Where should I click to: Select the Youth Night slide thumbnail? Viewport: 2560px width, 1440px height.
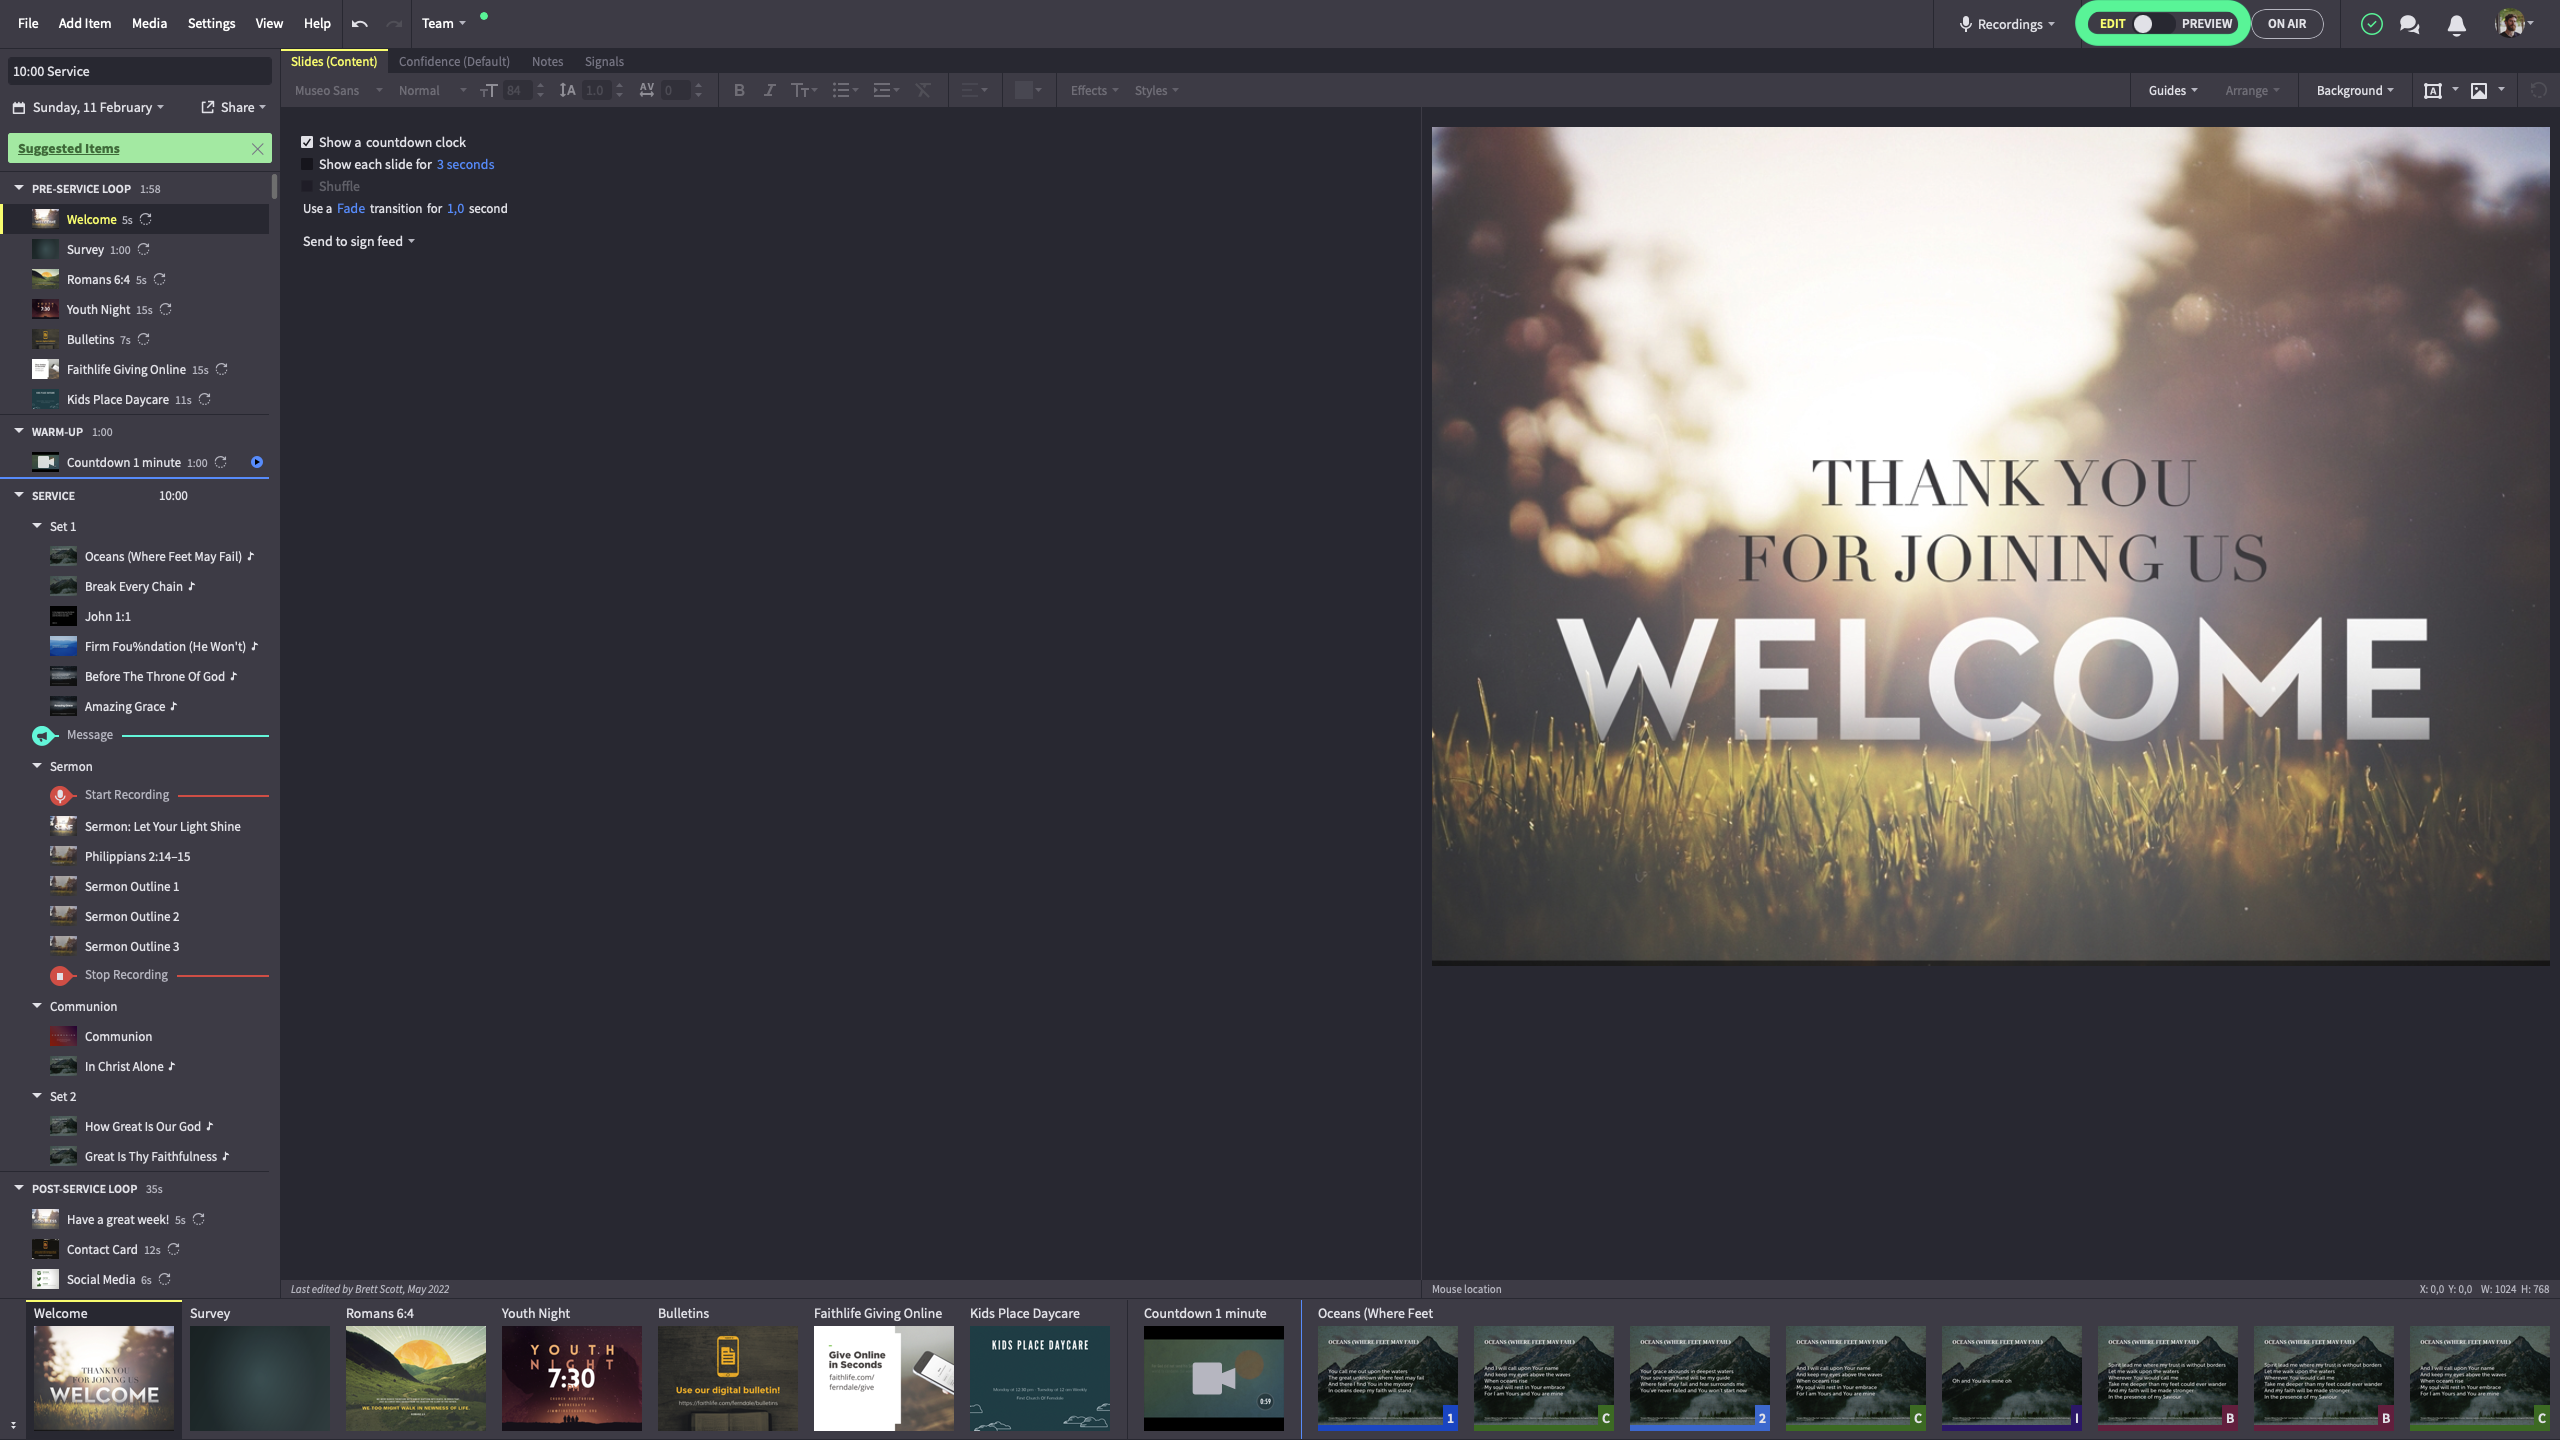click(571, 1377)
